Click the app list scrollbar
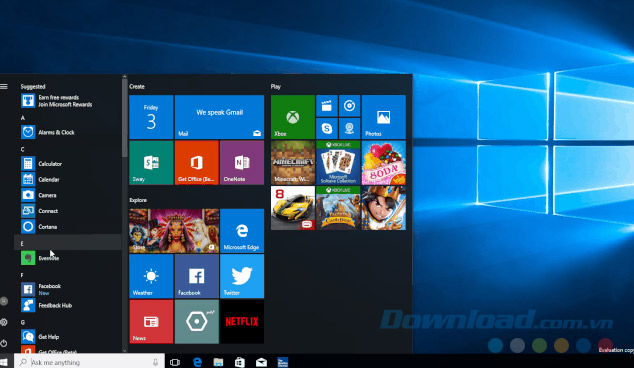Image resolution: width=634 pixels, height=368 pixels. tap(125, 118)
